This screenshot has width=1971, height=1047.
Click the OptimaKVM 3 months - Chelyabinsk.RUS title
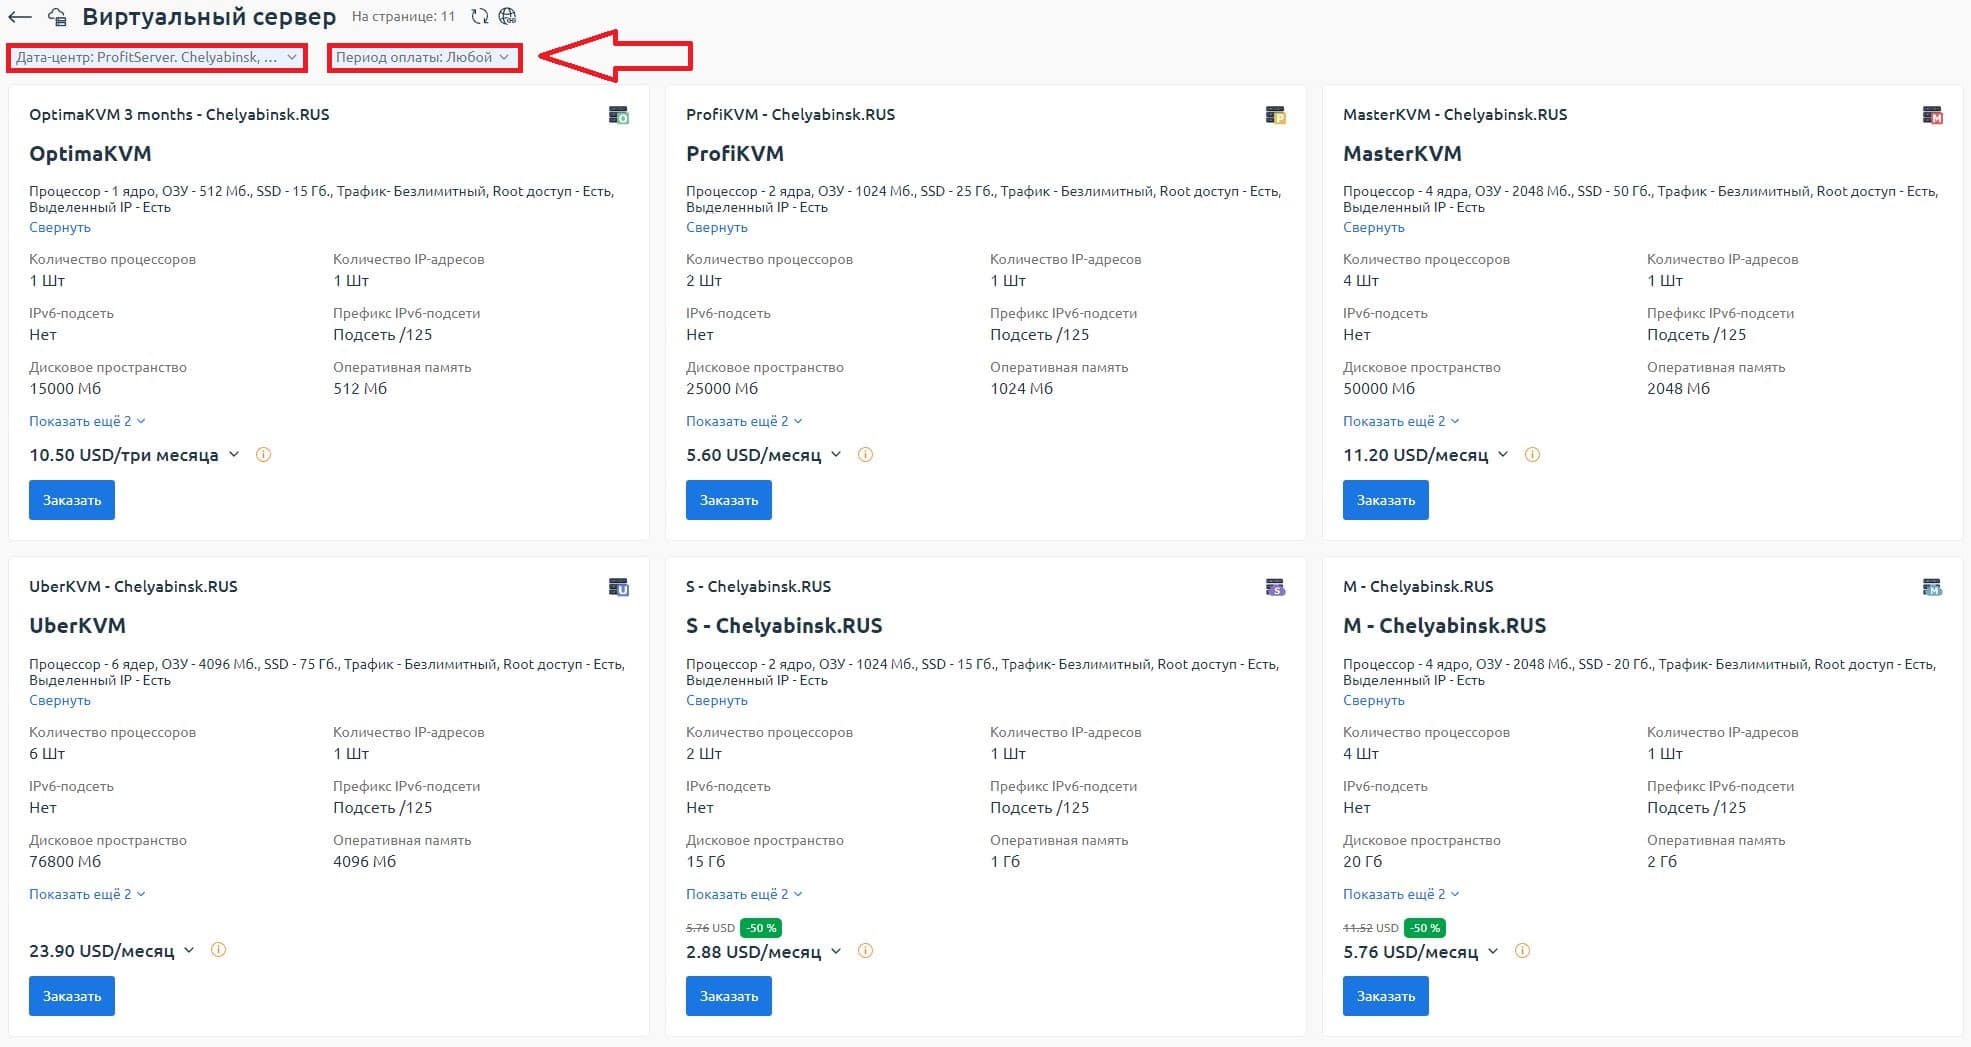point(179,115)
